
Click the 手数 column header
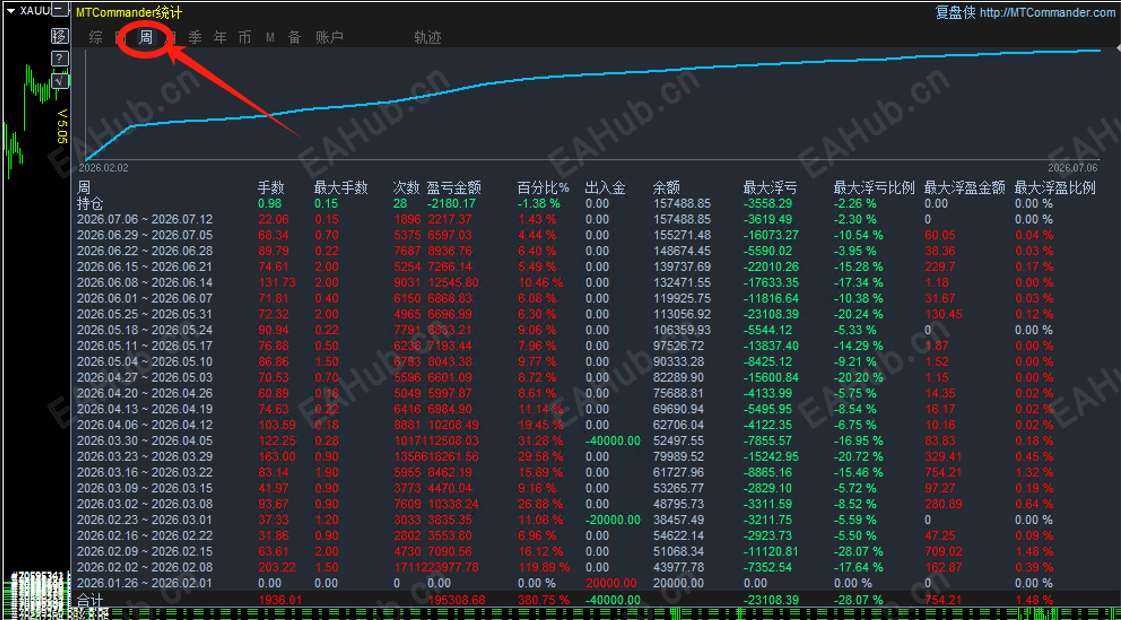(x=271, y=187)
